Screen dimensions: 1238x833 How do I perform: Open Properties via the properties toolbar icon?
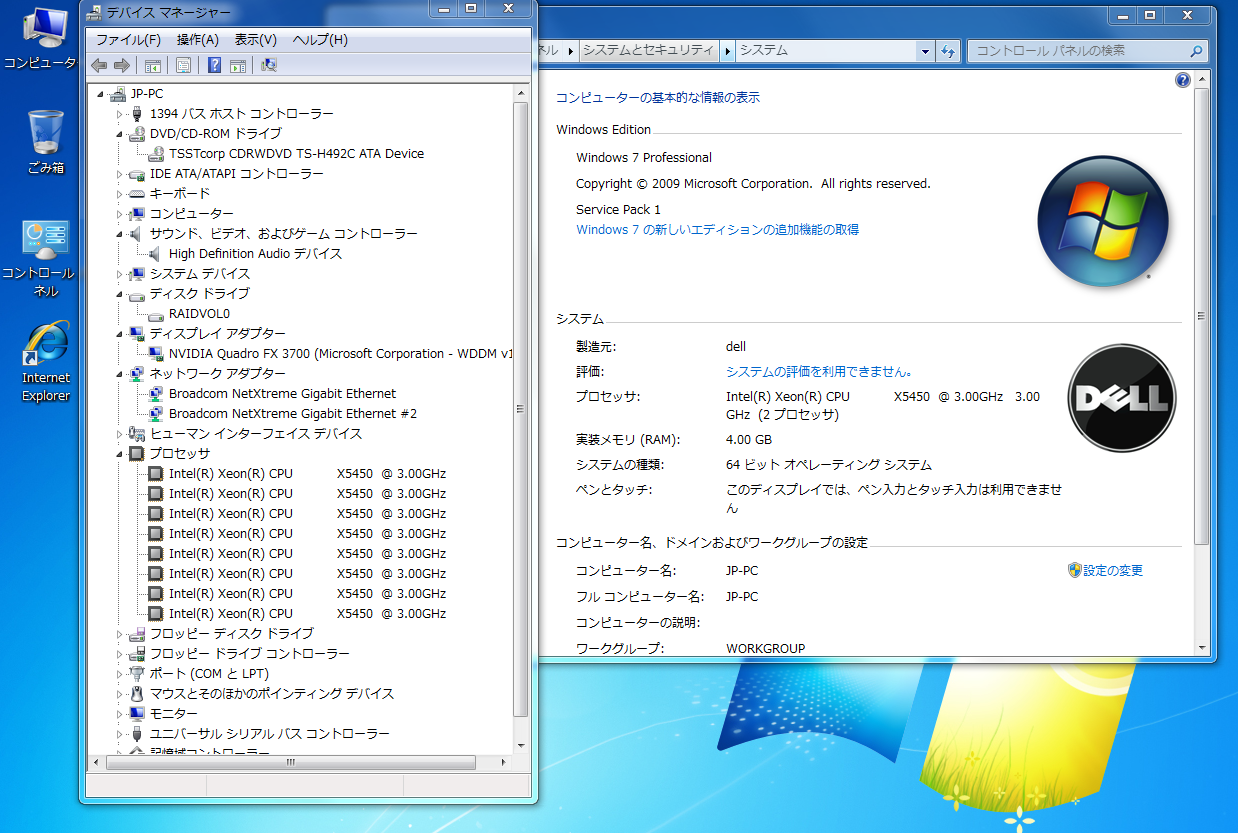(x=183, y=65)
